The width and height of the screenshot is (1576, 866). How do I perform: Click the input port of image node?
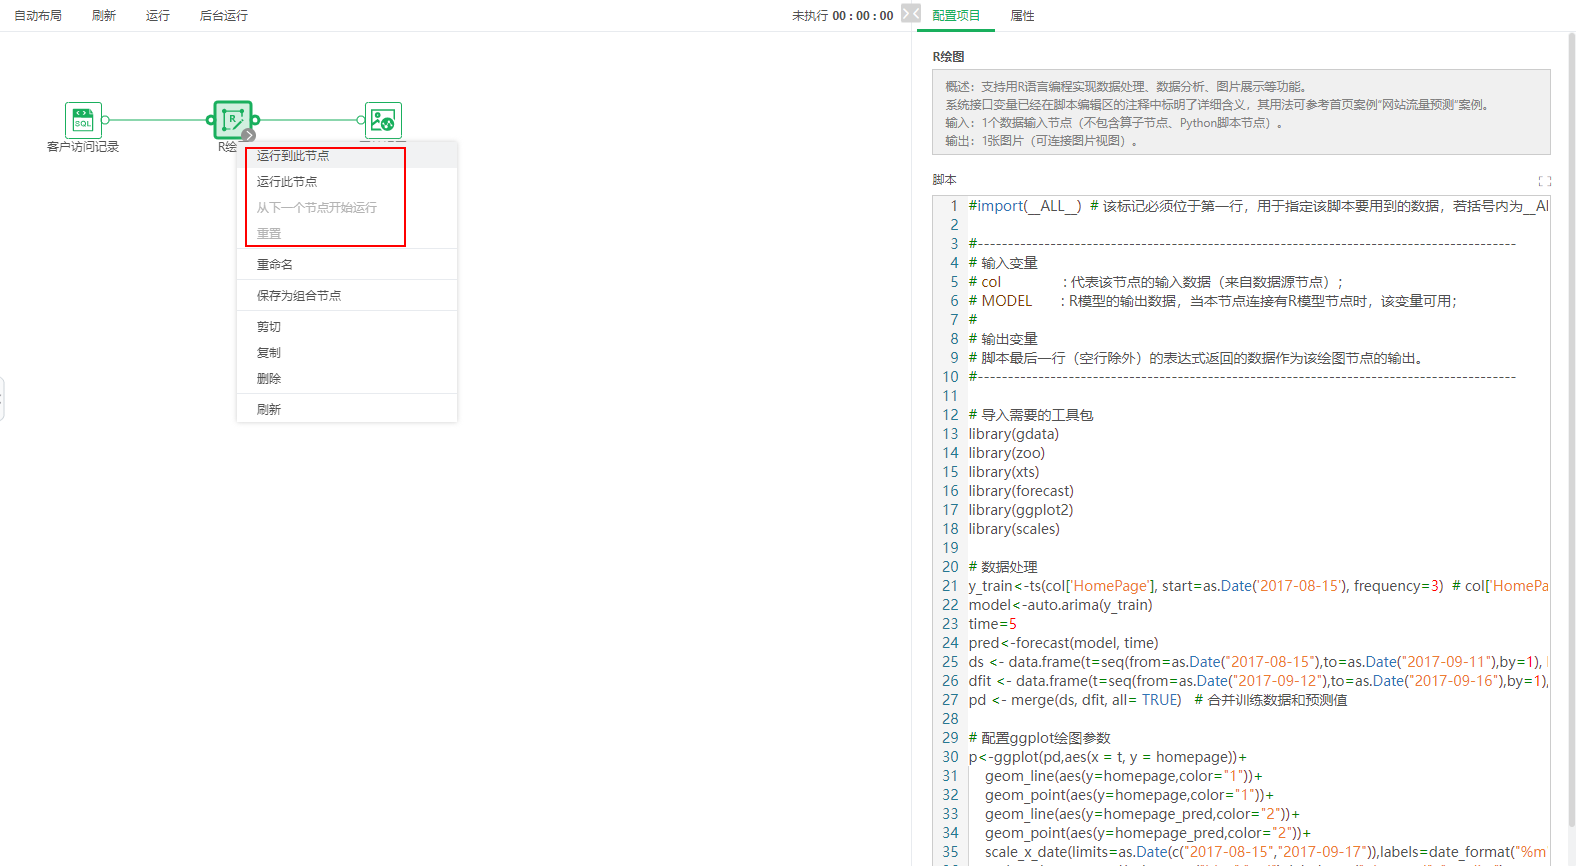(361, 120)
